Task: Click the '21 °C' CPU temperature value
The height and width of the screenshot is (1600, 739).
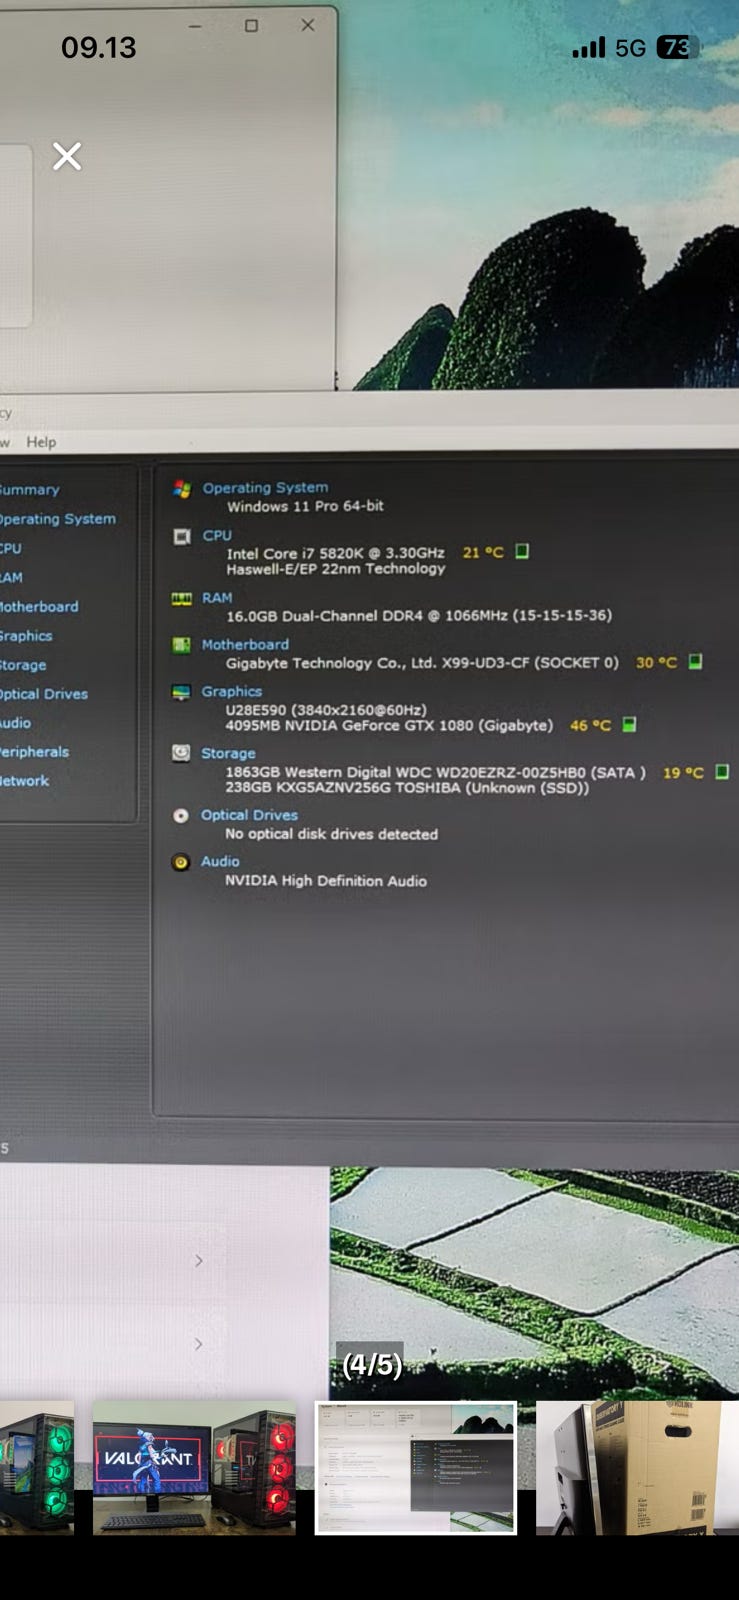Action: point(483,552)
